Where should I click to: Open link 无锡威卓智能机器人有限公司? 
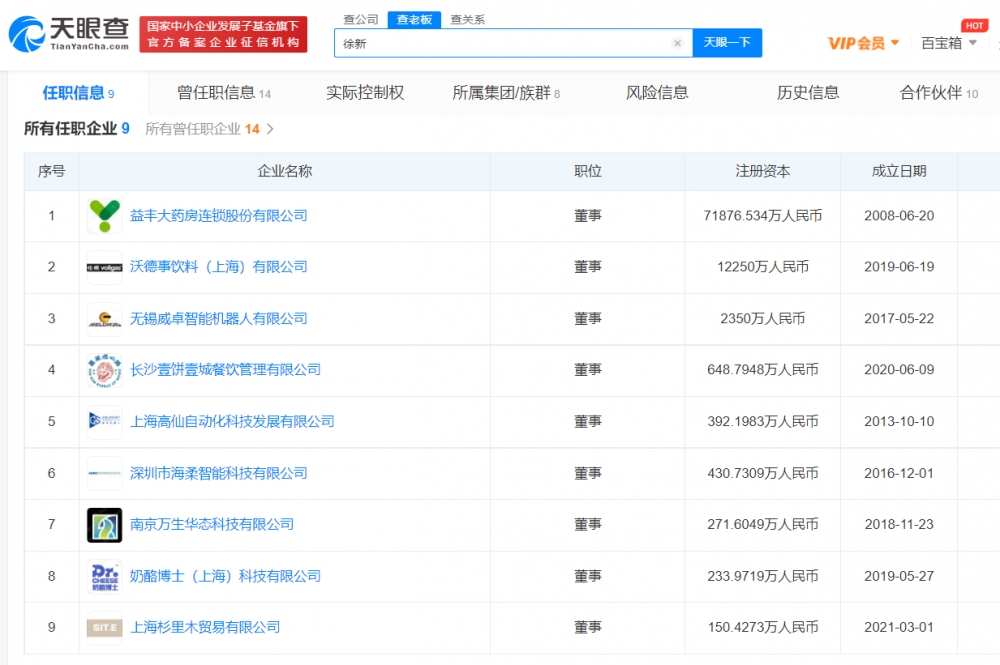pos(219,319)
